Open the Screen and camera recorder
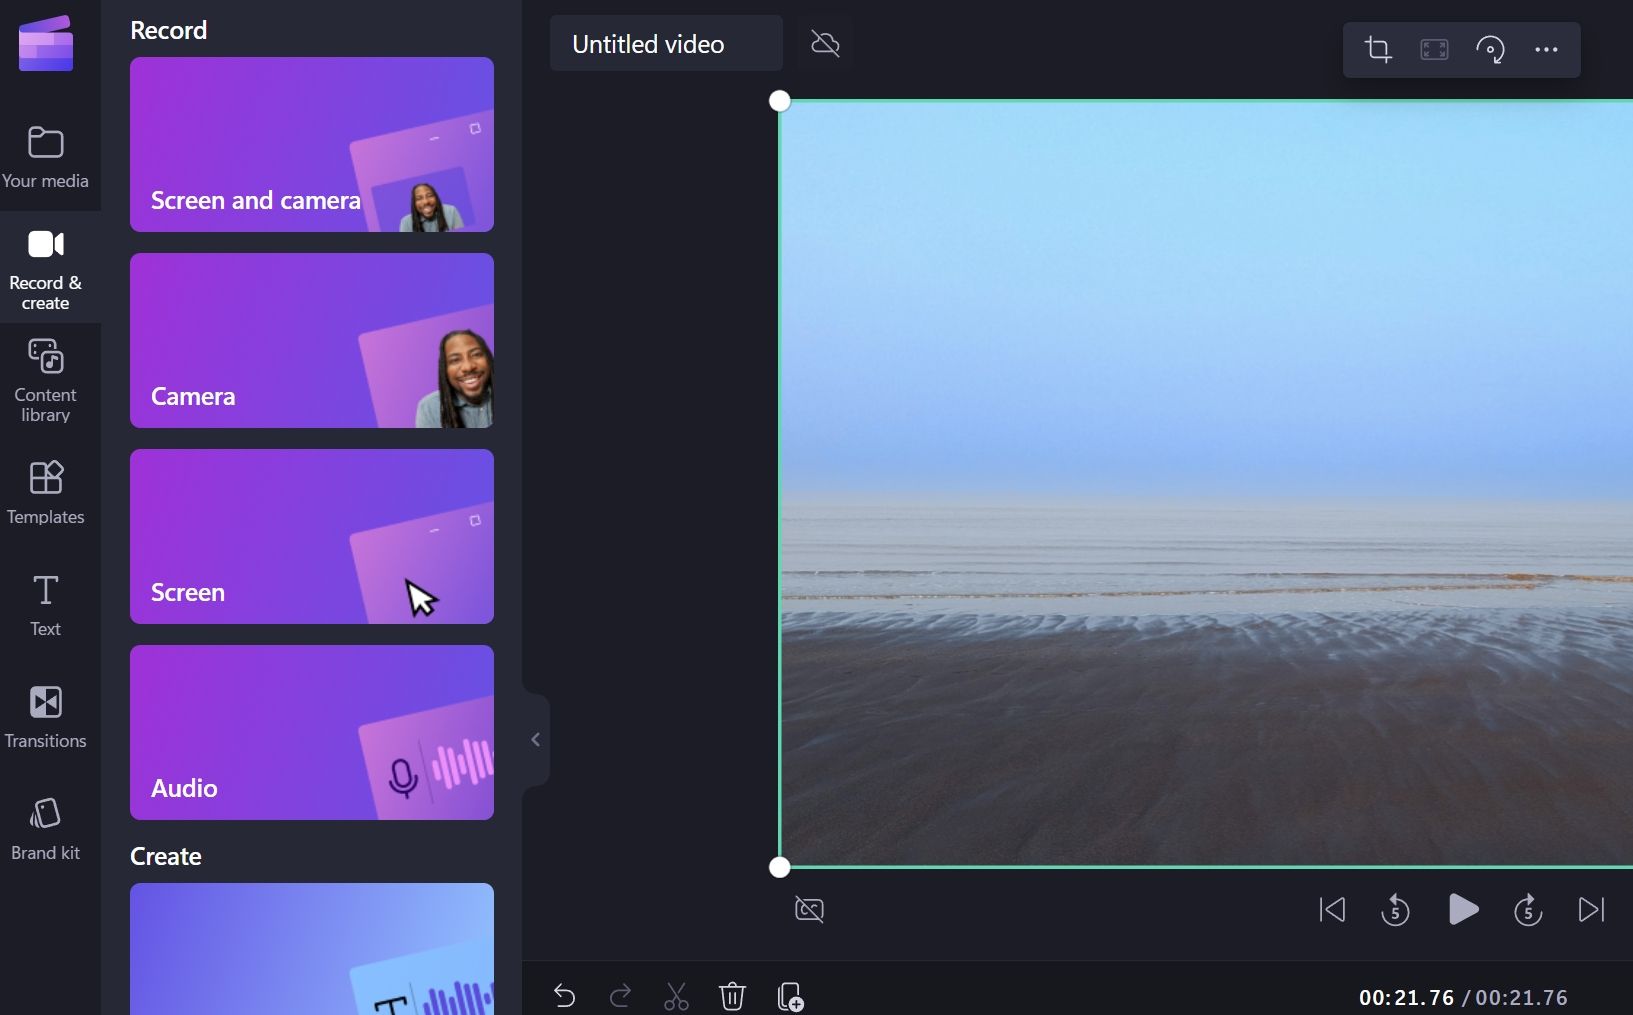1633x1015 pixels. click(311, 145)
